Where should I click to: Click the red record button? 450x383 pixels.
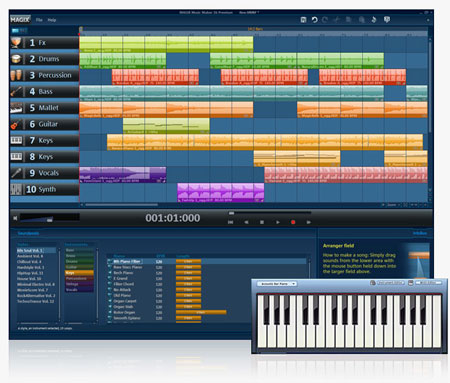(x=293, y=222)
